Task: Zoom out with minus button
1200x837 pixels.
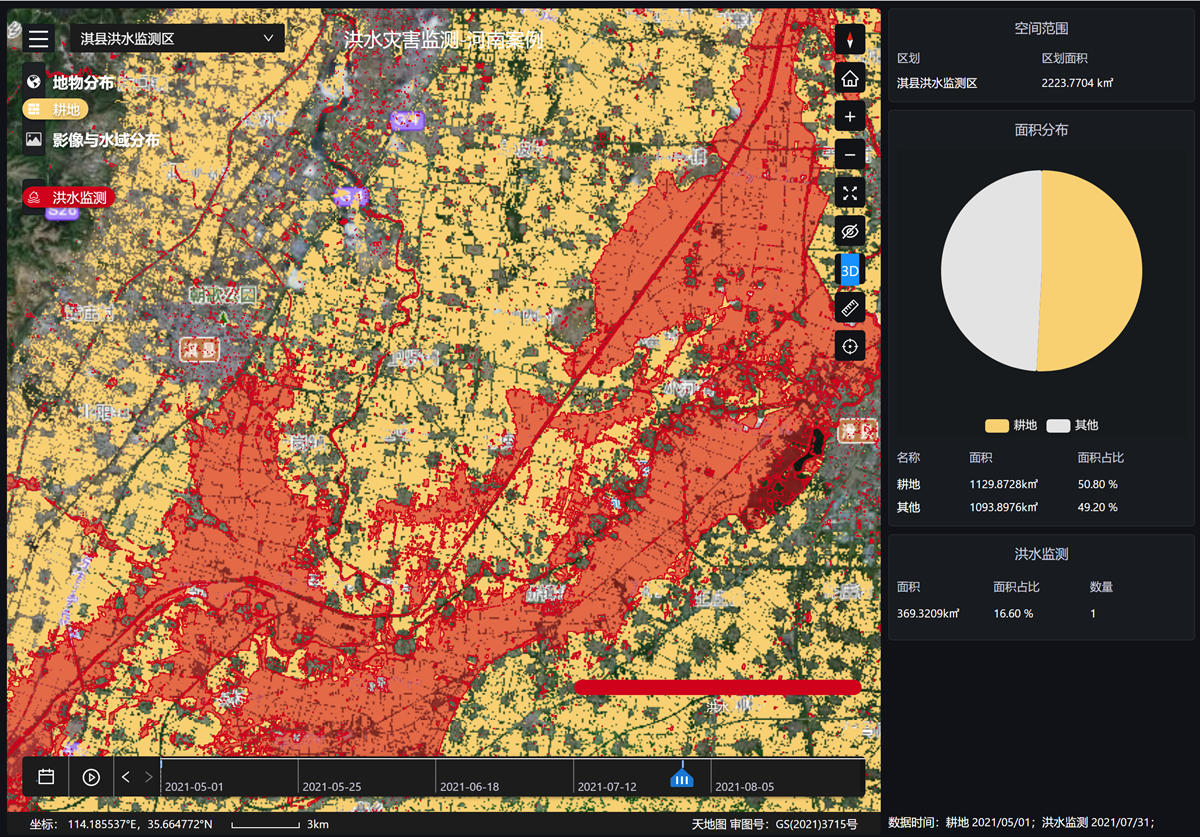Action: [850, 155]
